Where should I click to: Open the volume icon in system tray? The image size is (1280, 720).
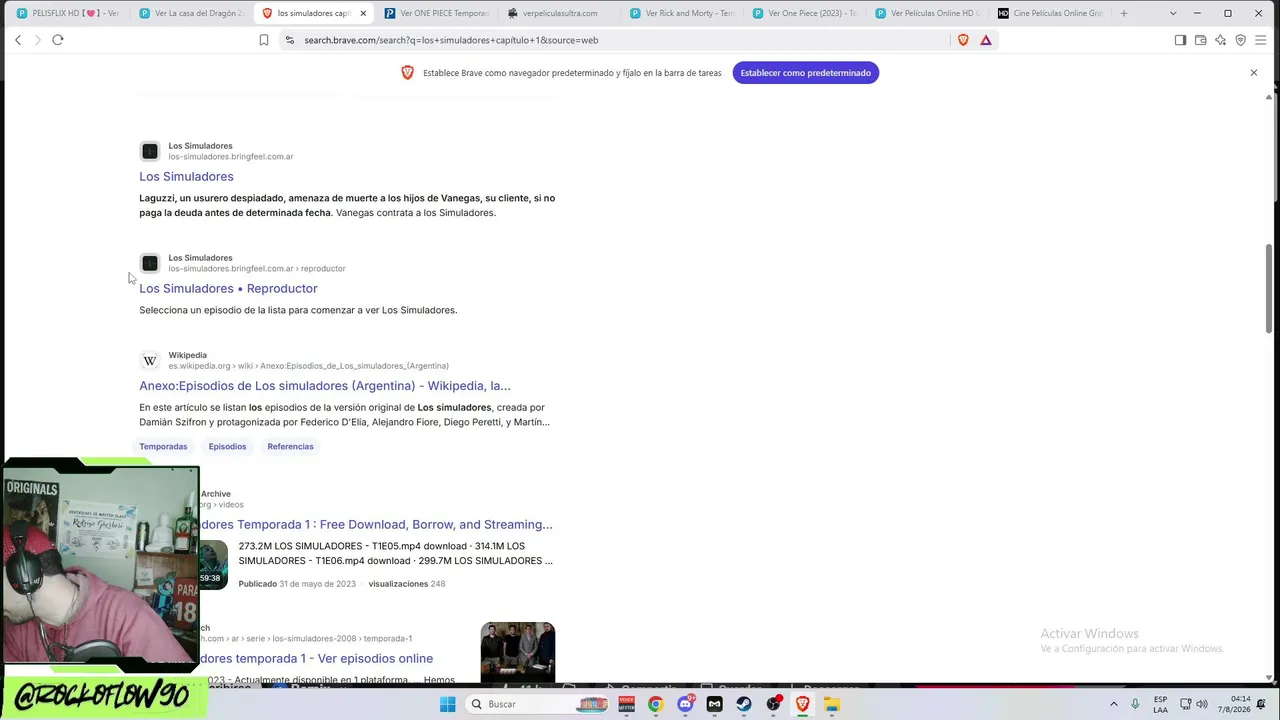(1202, 704)
